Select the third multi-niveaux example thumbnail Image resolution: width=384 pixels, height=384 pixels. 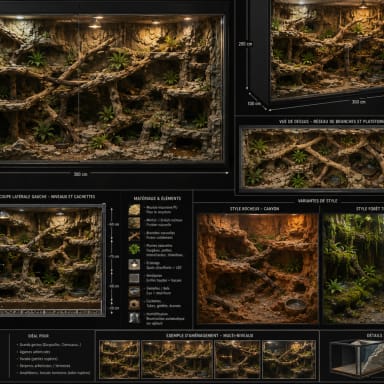pos(237,359)
